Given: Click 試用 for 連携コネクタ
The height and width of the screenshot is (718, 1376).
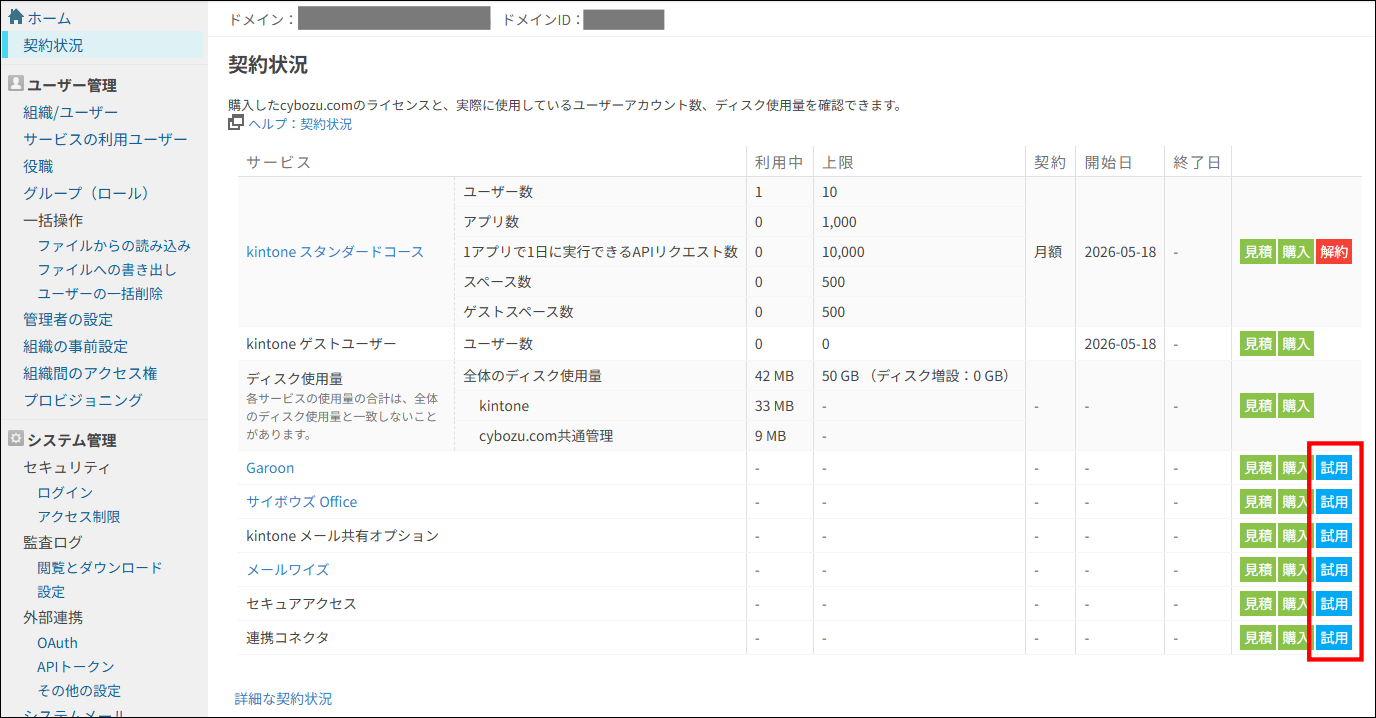Looking at the screenshot, I should tap(1333, 638).
